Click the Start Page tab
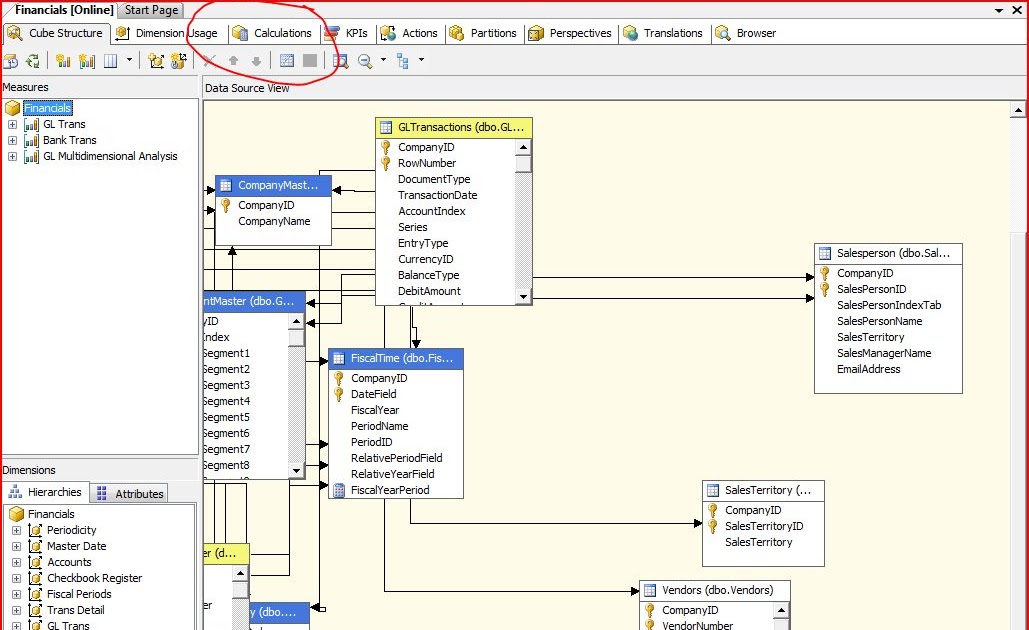This screenshot has height=630, width=1029. (150, 10)
